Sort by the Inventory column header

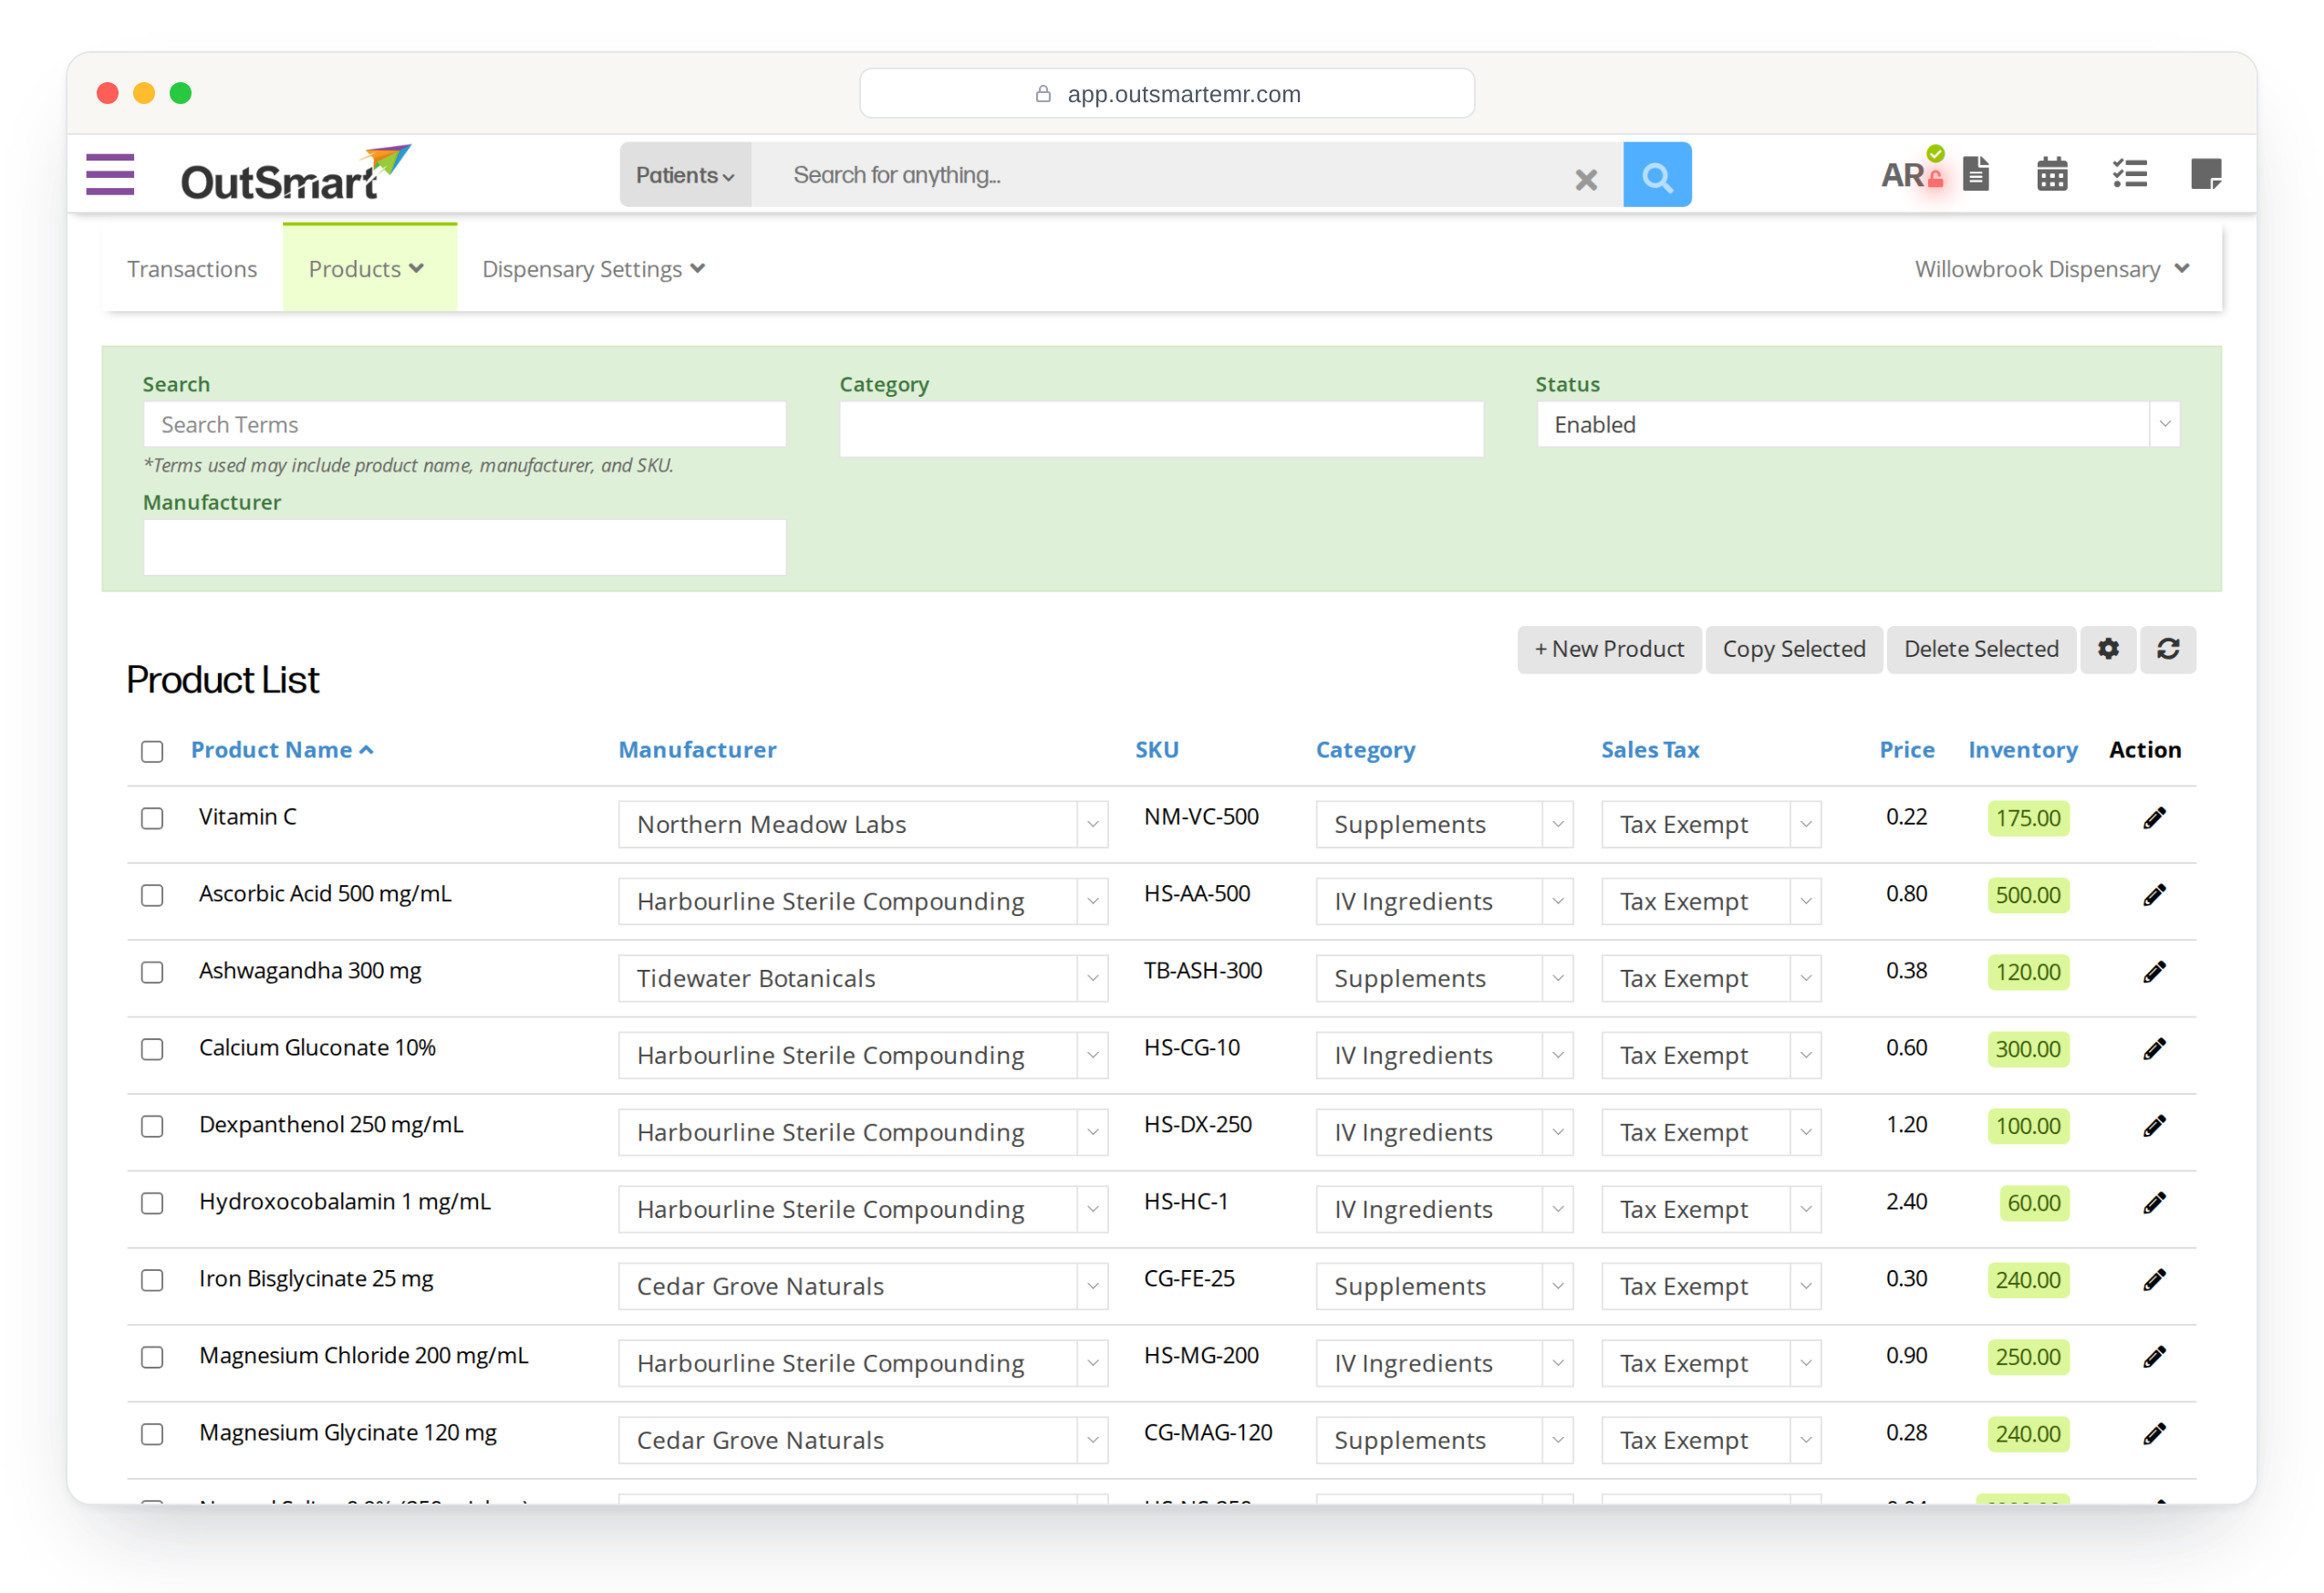coord(2023,751)
